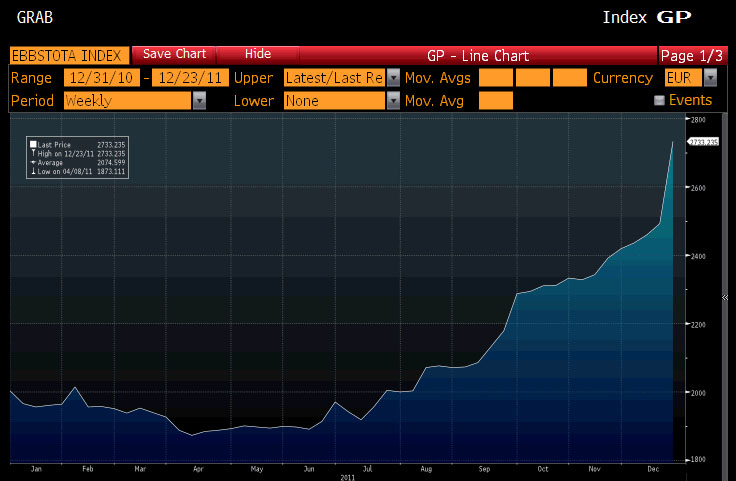Click the Hide button
Screen dimensions: 736x481
[258, 54]
